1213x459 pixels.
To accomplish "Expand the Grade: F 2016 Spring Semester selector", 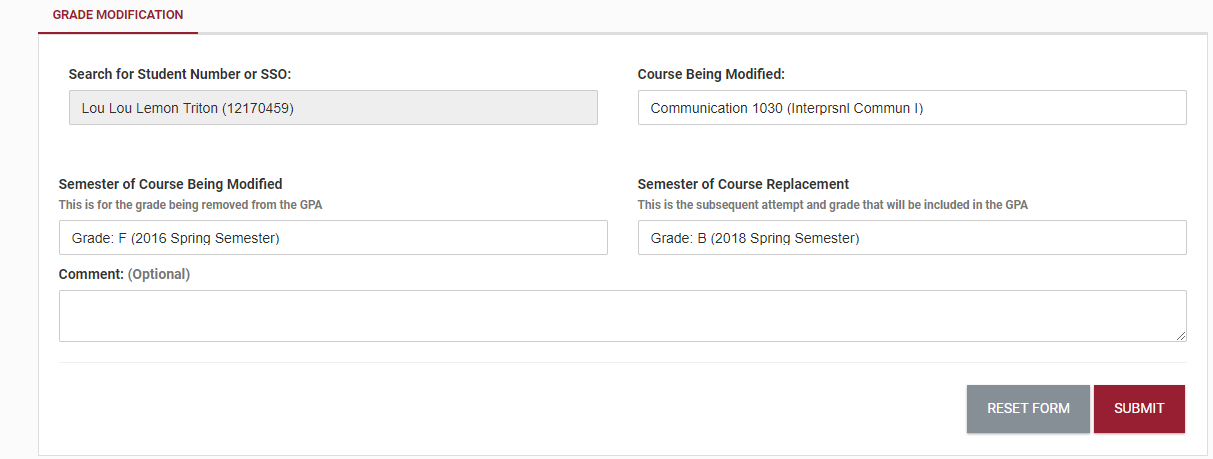I will click(x=333, y=238).
